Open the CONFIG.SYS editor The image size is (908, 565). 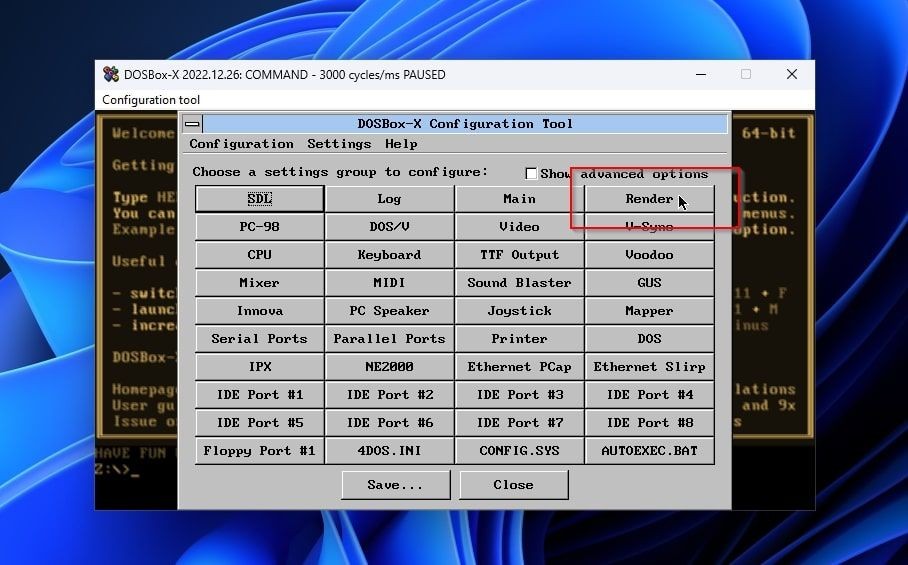tap(519, 451)
